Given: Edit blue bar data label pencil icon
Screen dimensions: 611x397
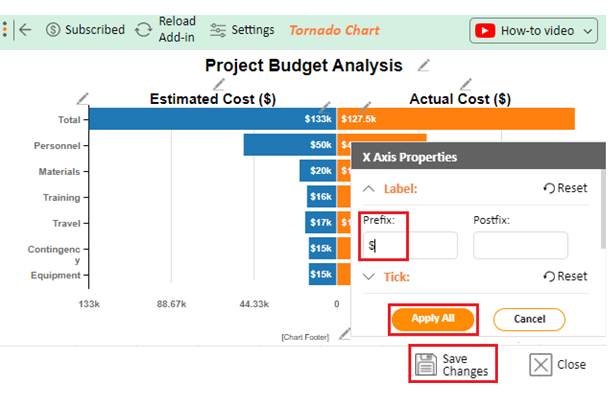Looking at the screenshot, I should 325,107.
